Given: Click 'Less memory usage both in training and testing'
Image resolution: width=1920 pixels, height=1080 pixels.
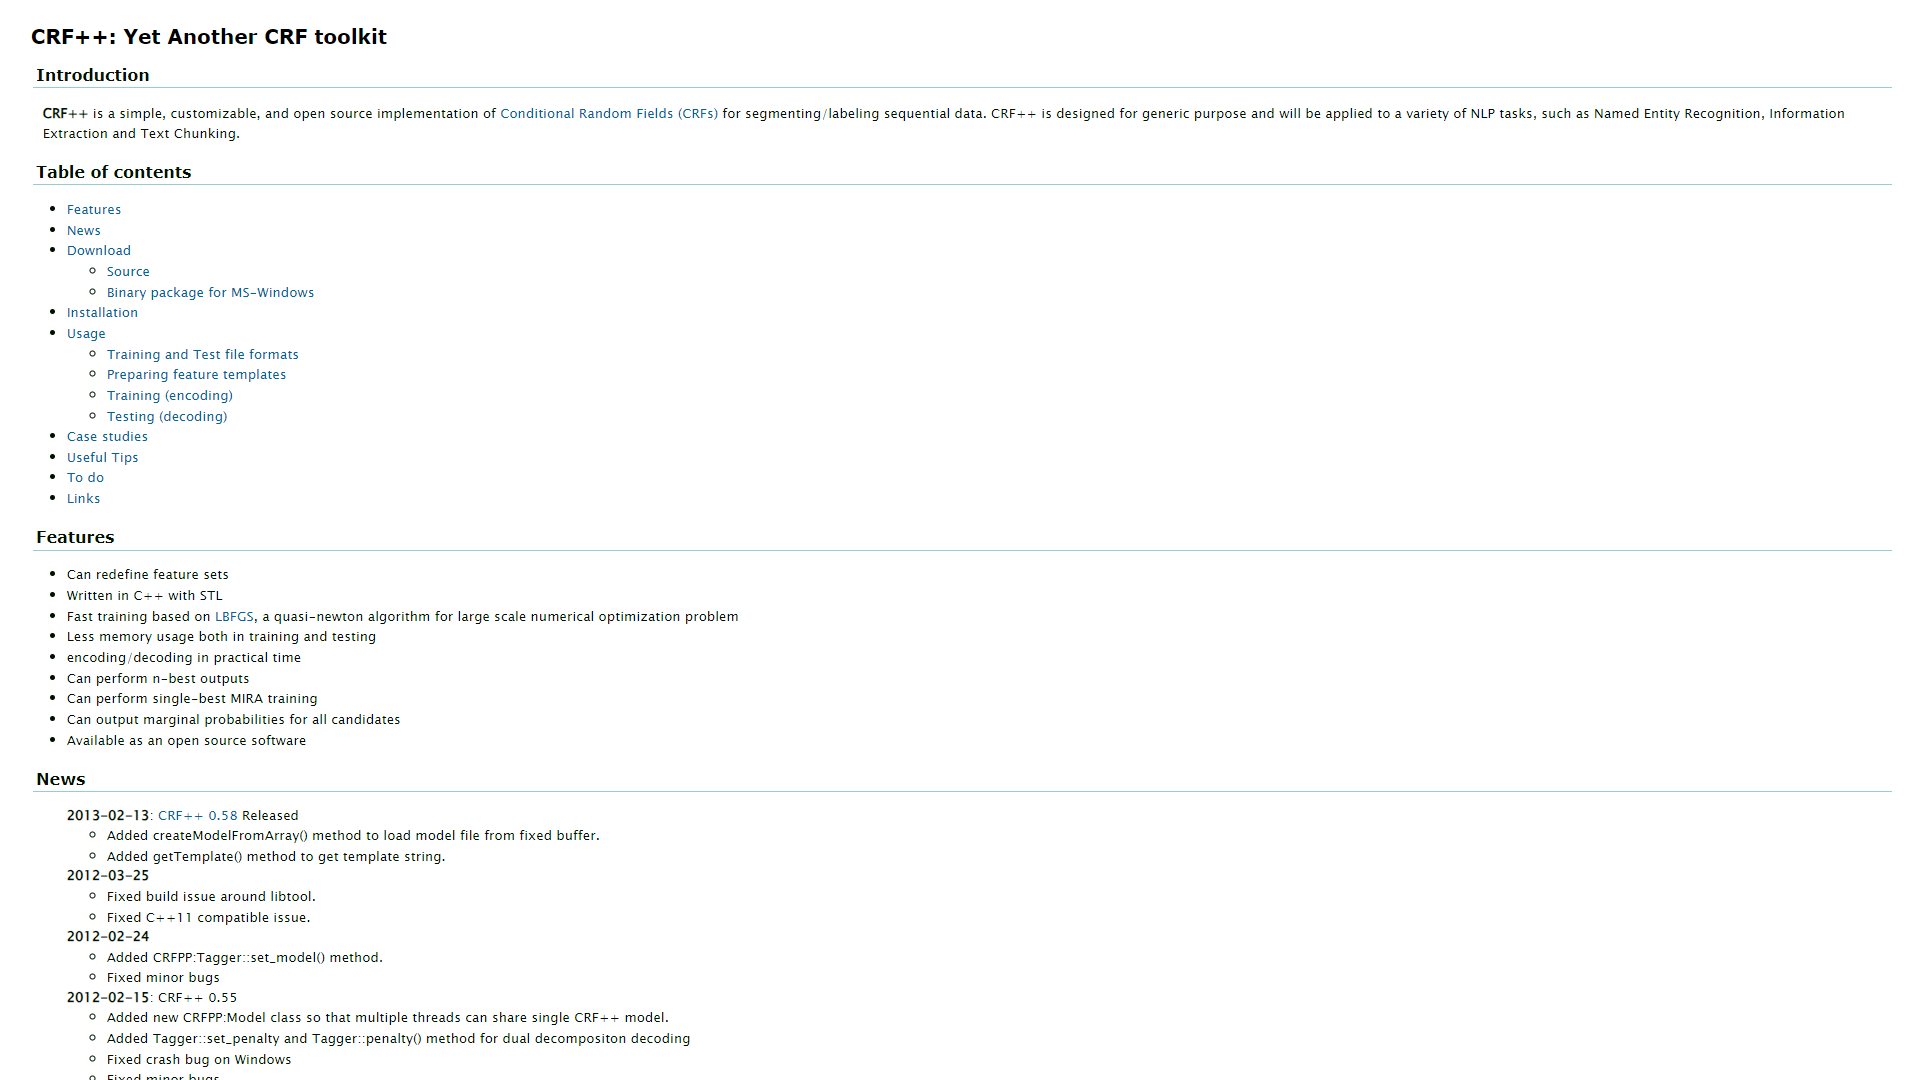Looking at the screenshot, I should pos(221,637).
